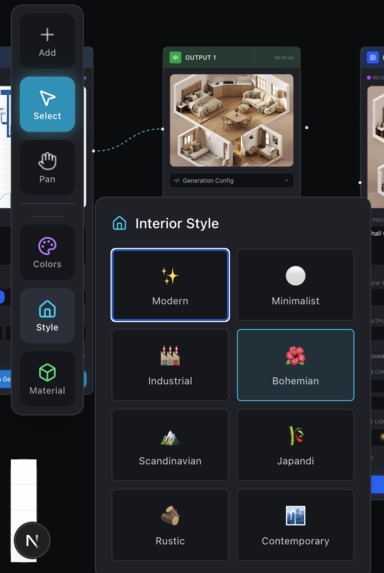384x573 pixels.
Task: Select the Contemporary interior style
Action: [x=296, y=525]
